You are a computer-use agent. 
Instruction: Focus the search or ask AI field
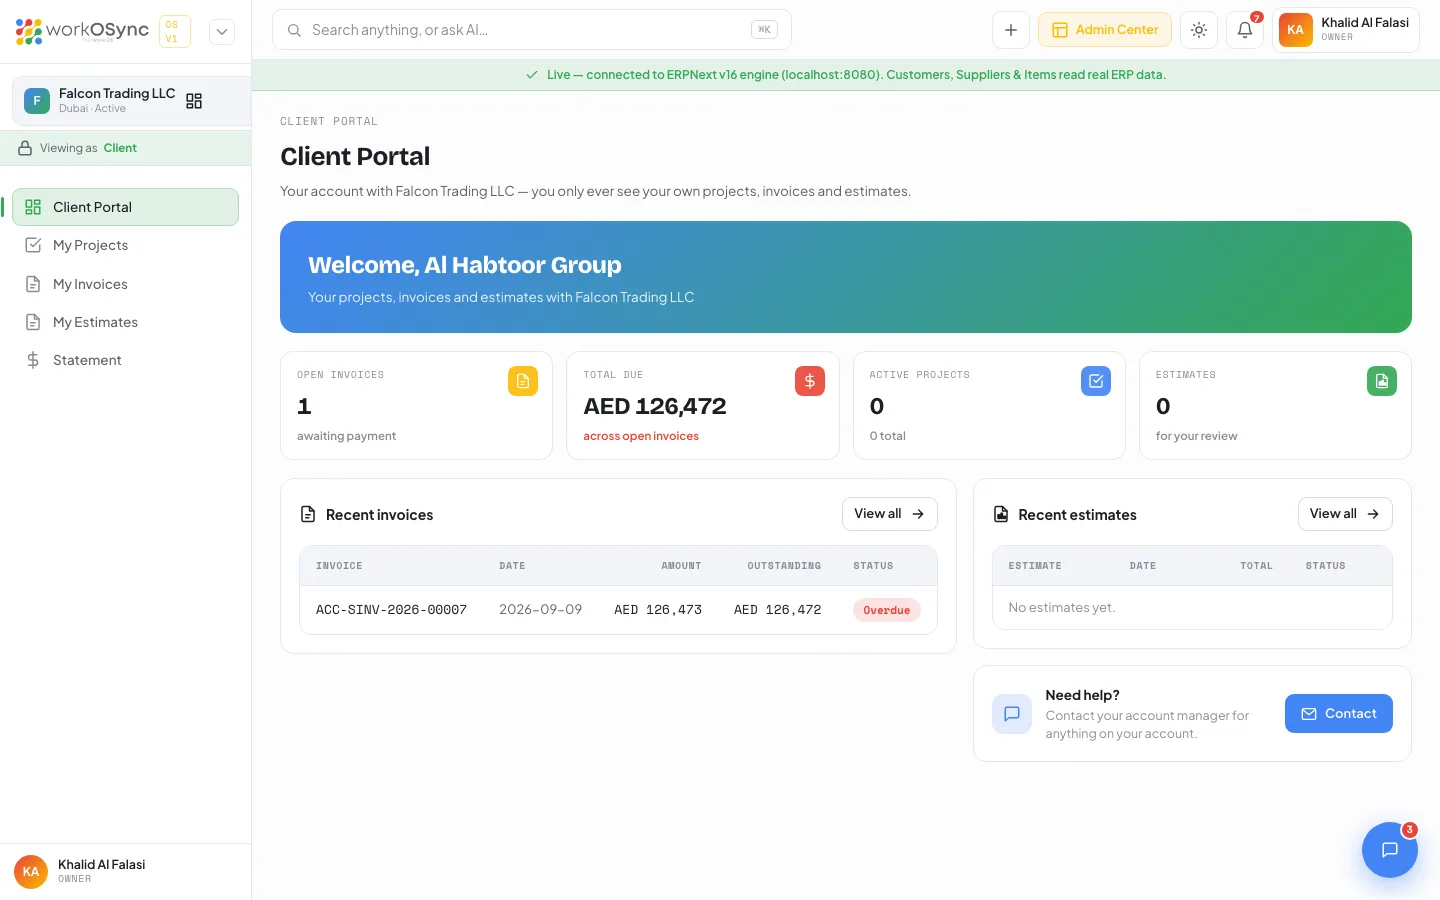coord(532,30)
